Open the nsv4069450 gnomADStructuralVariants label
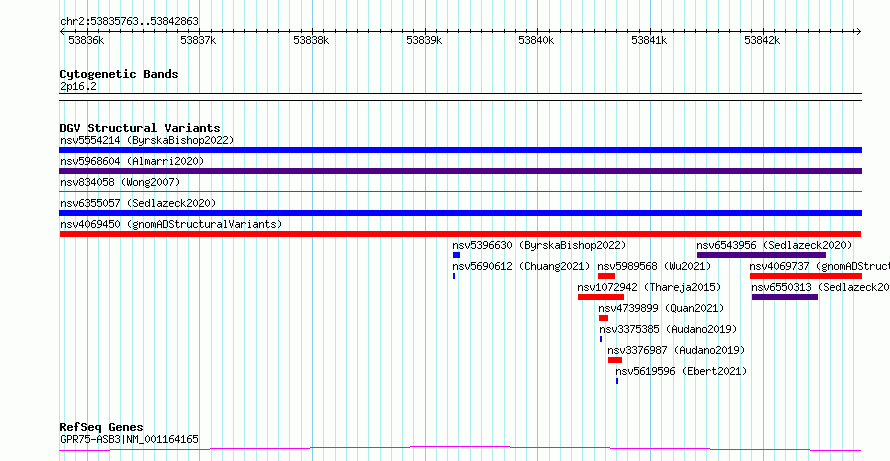The height and width of the screenshot is (461, 890). click(171, 224)
